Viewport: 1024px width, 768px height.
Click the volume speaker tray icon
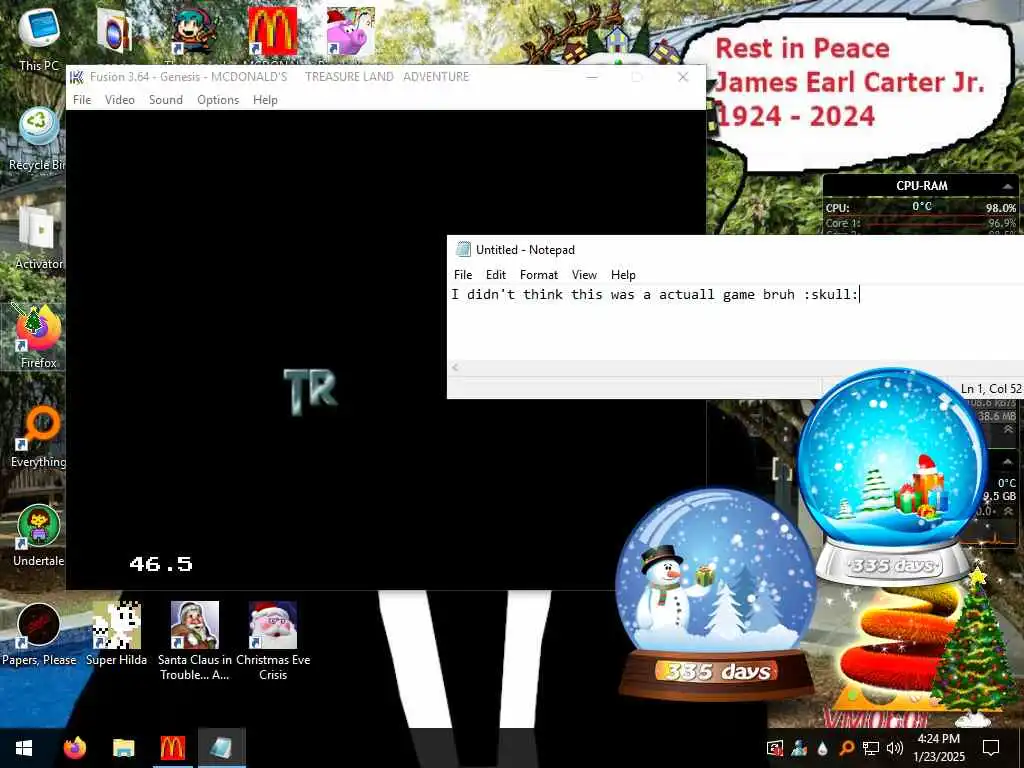point(895,748)
